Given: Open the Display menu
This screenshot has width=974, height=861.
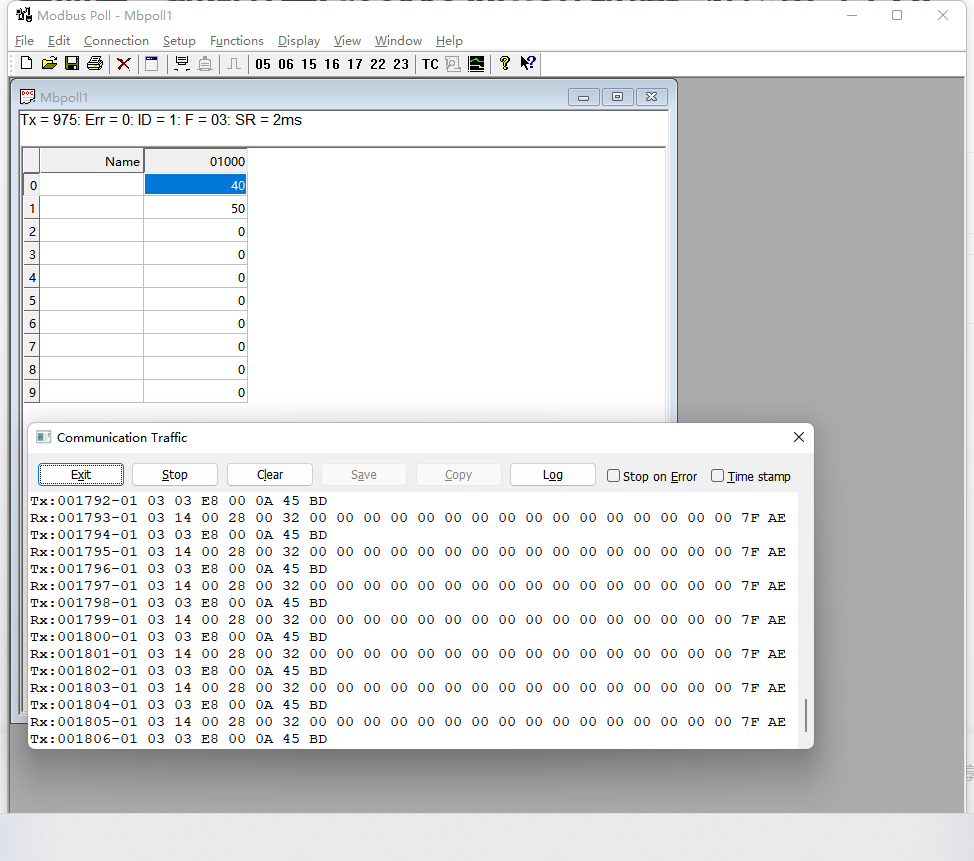Looking at the screenshot, I should 299,40.
